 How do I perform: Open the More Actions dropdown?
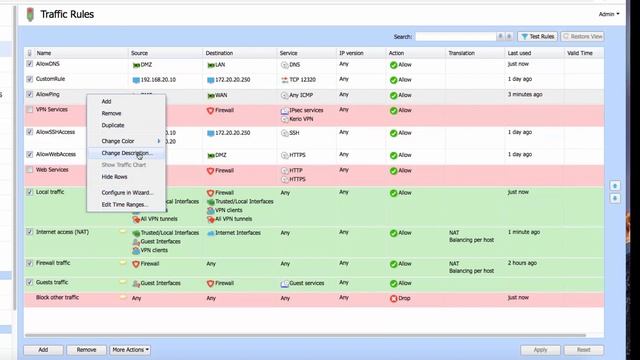[x=130, y=350]
